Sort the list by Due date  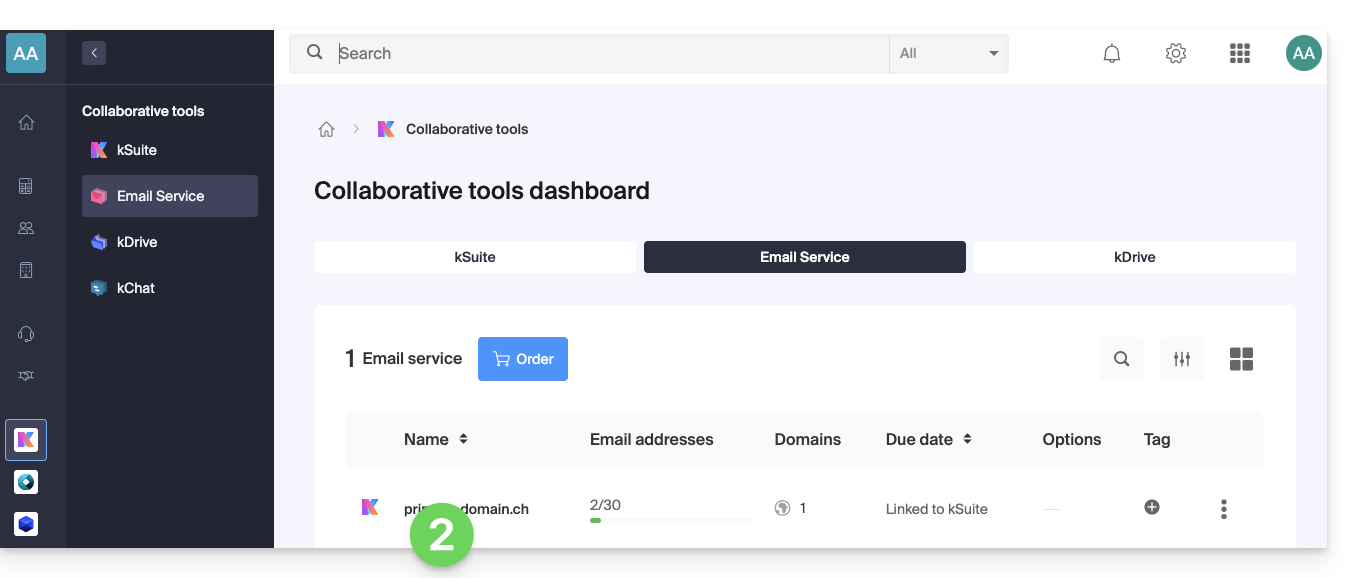coord(966,439)
